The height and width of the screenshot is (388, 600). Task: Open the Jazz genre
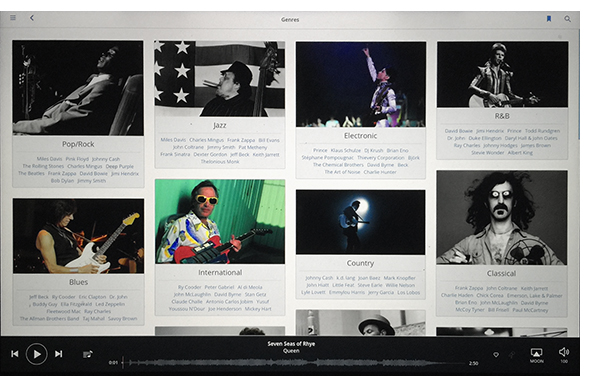[x=220, y=125]
